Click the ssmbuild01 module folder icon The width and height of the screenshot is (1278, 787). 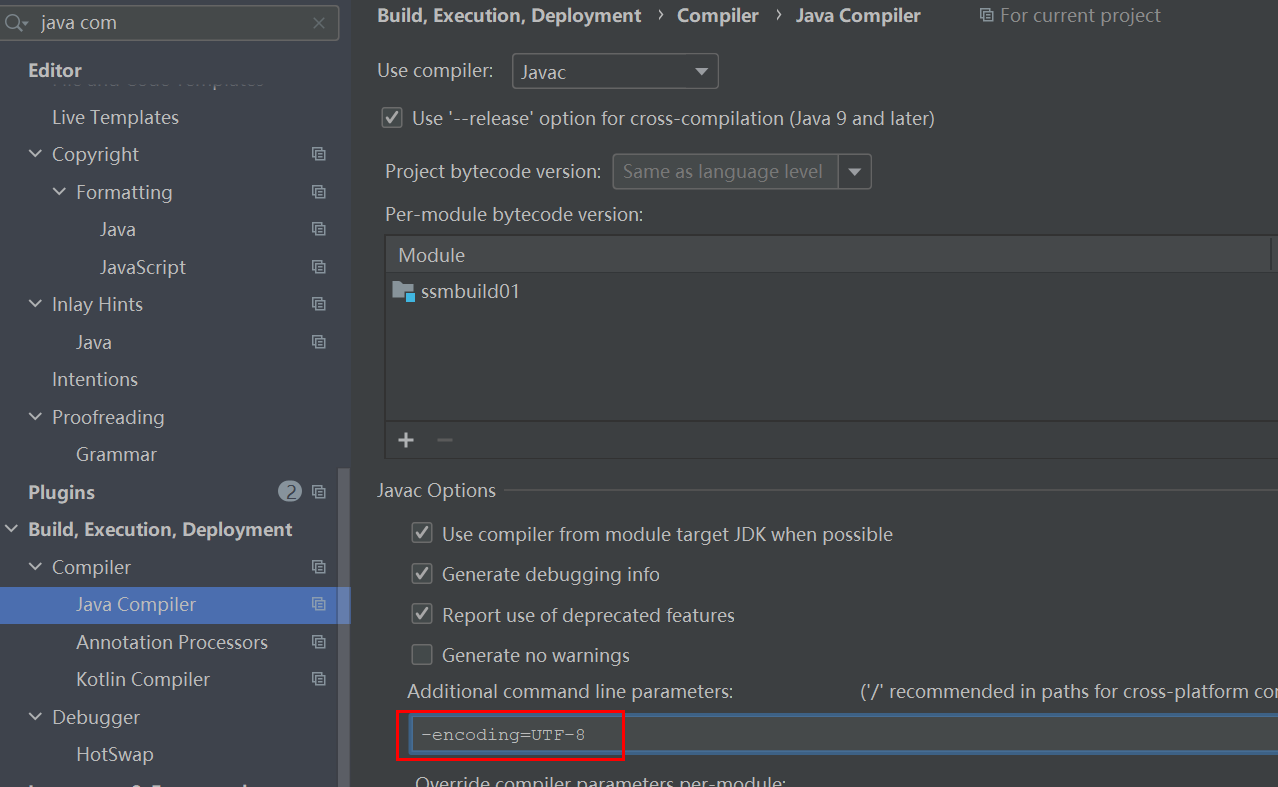404,291
